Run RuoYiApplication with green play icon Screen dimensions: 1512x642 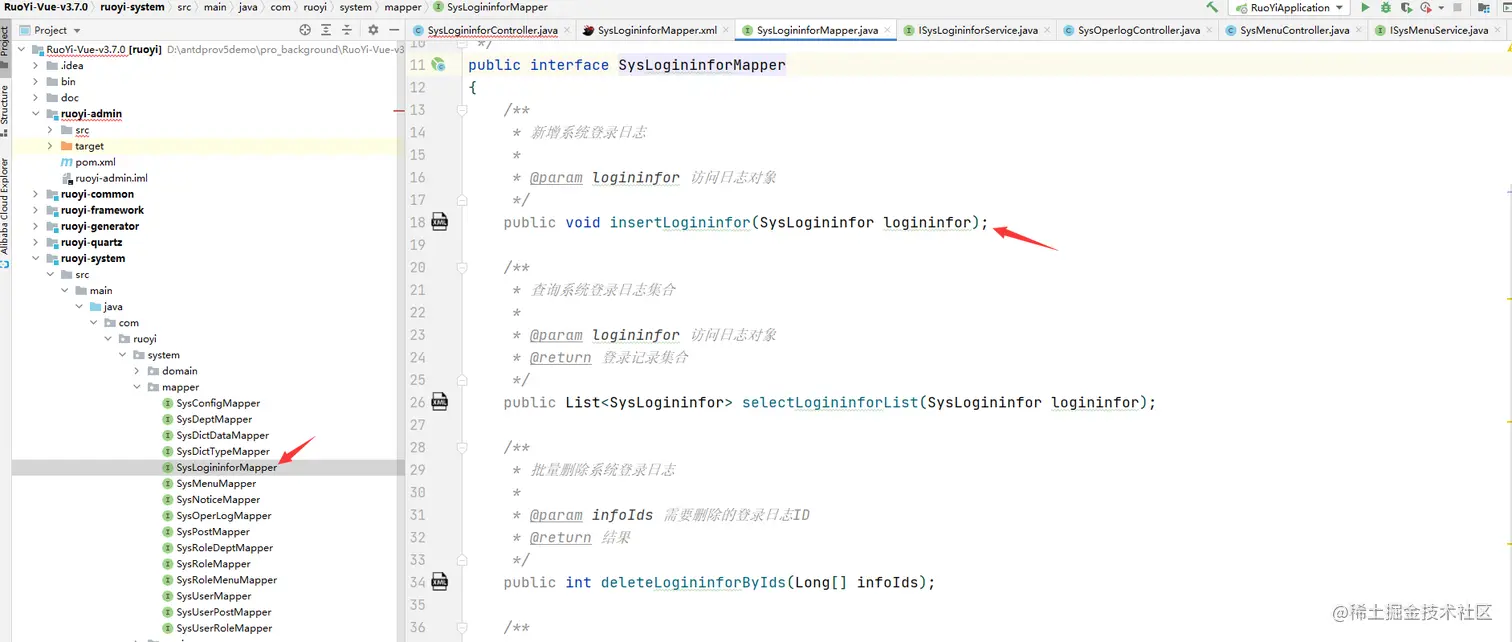1366,7
